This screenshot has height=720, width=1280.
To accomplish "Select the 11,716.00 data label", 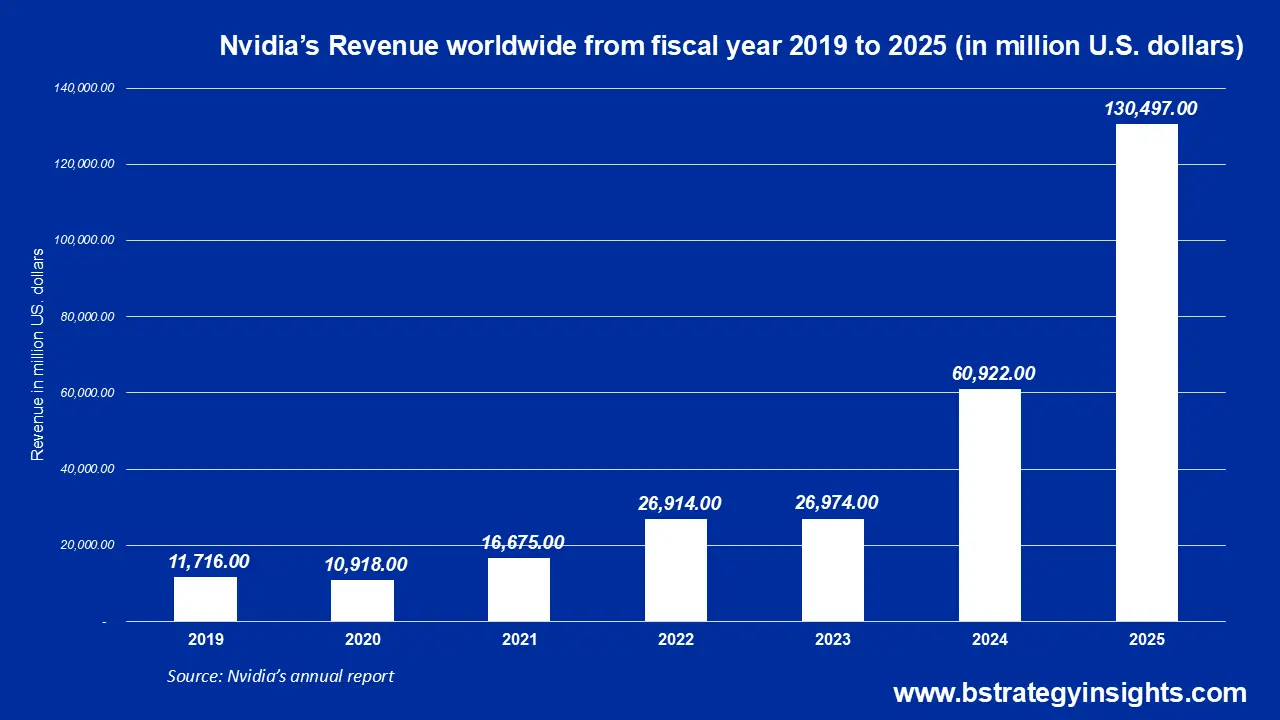I will click(209, 562).
